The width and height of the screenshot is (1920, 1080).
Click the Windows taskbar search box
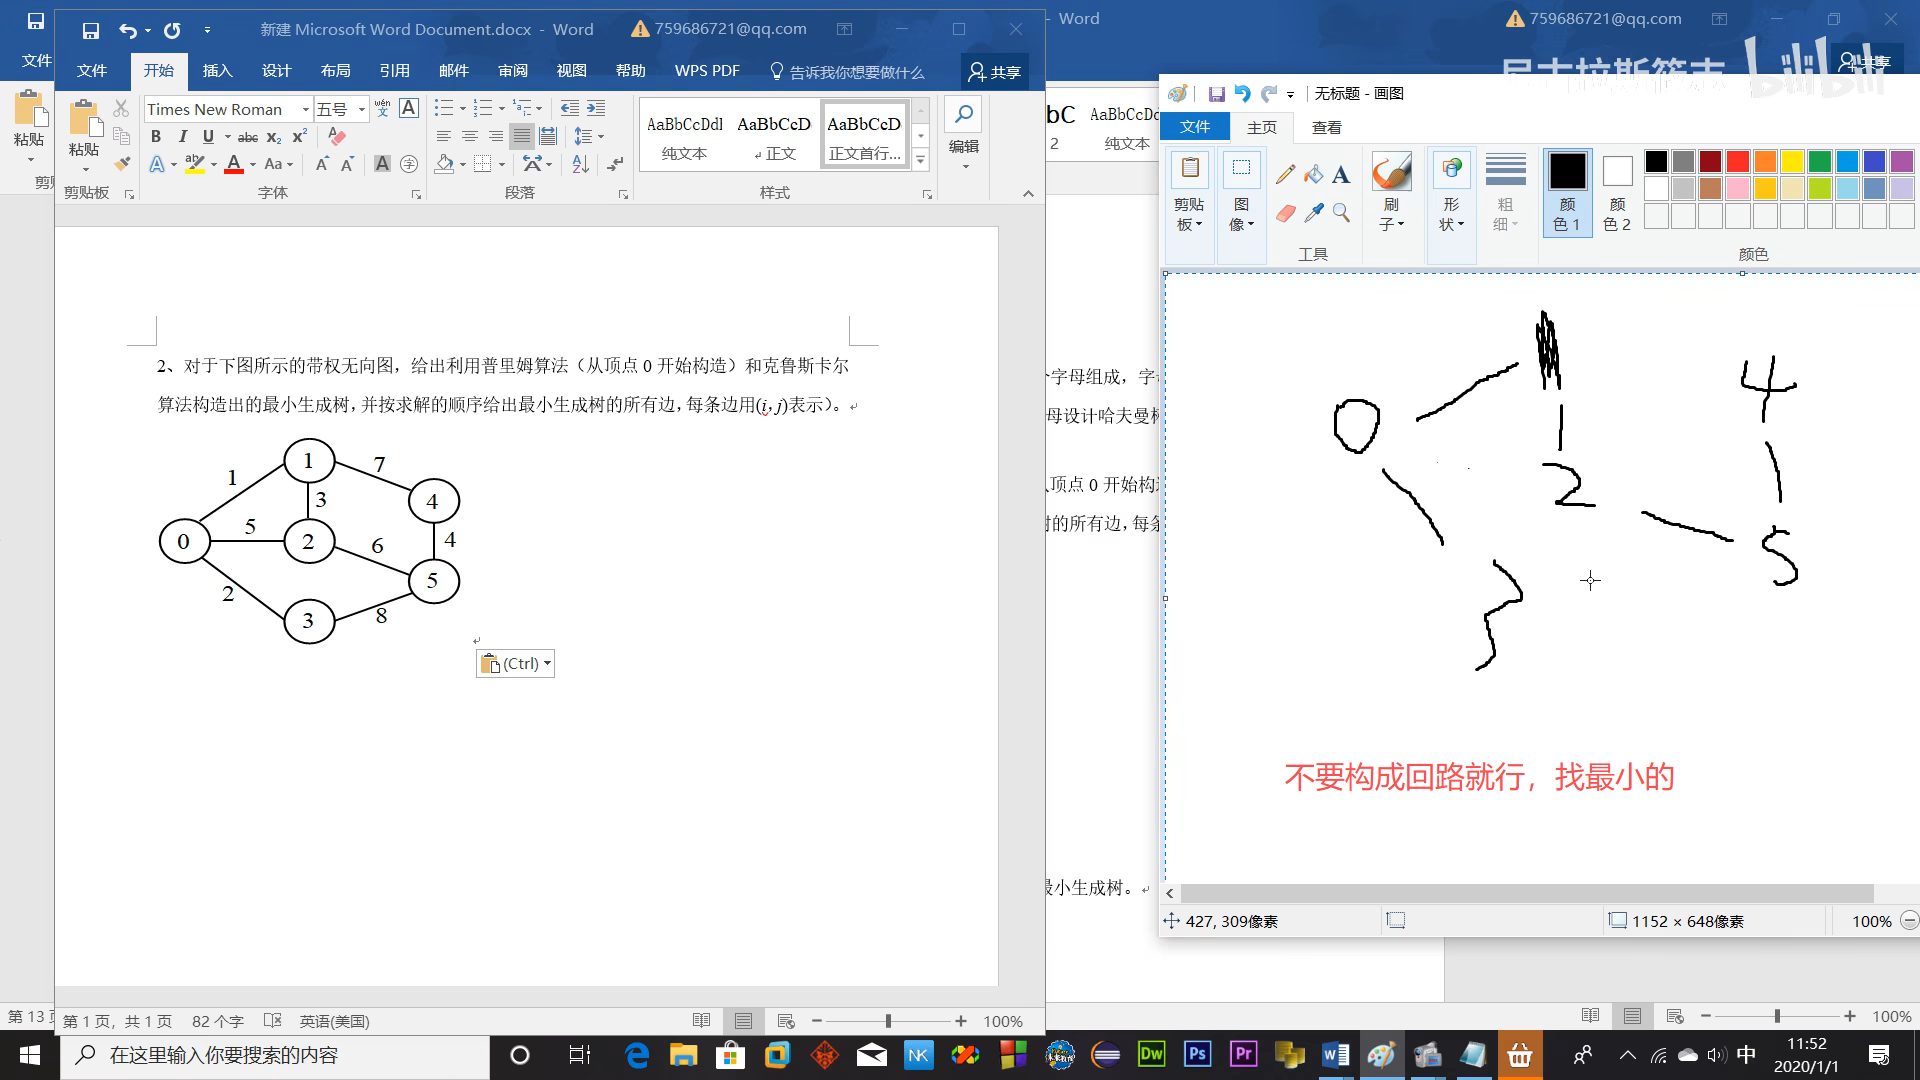coord(275,1055)
